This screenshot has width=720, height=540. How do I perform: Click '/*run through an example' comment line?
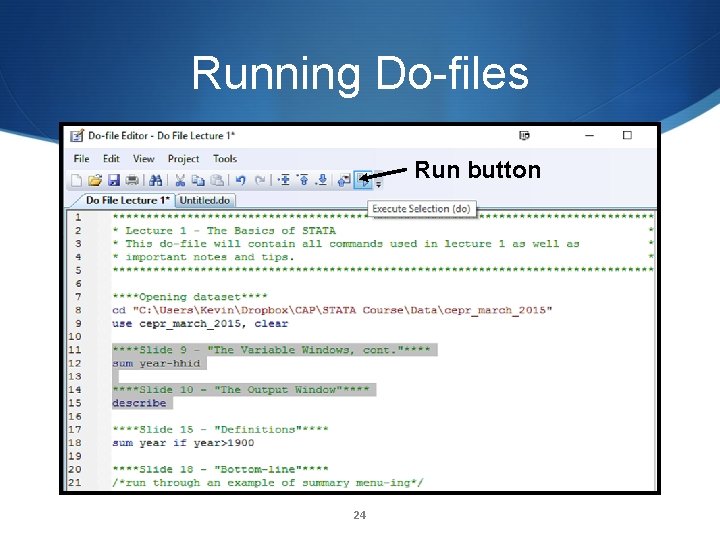click(268, 483)
